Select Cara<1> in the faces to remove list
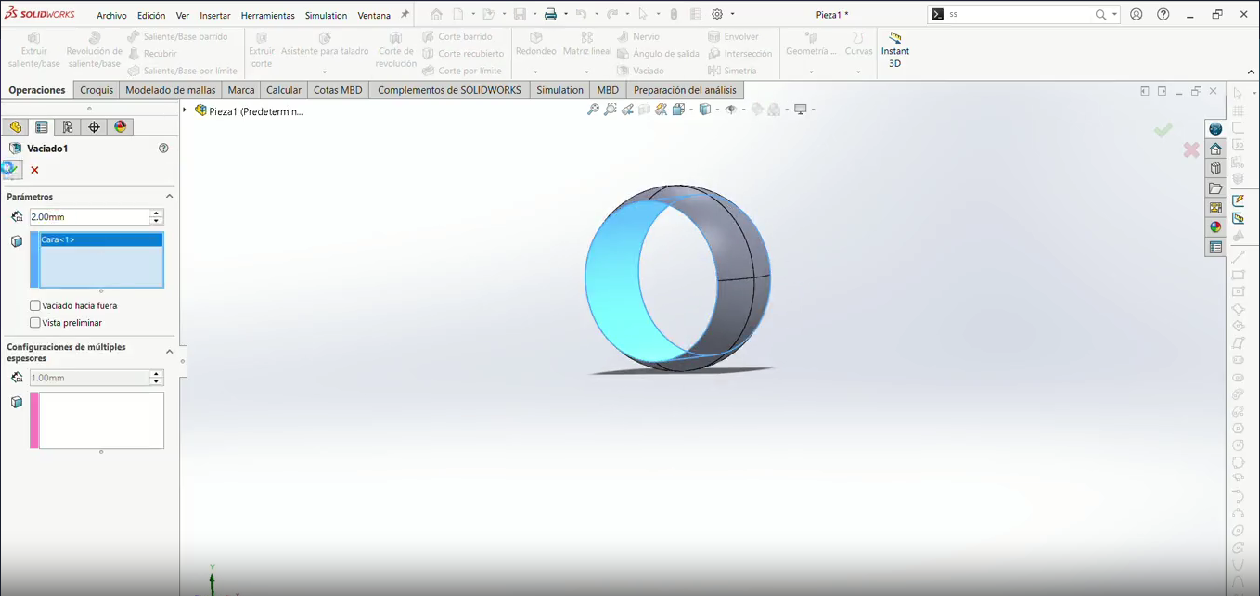The width and height of the screenshot is (1260, 596). (101, 240)
